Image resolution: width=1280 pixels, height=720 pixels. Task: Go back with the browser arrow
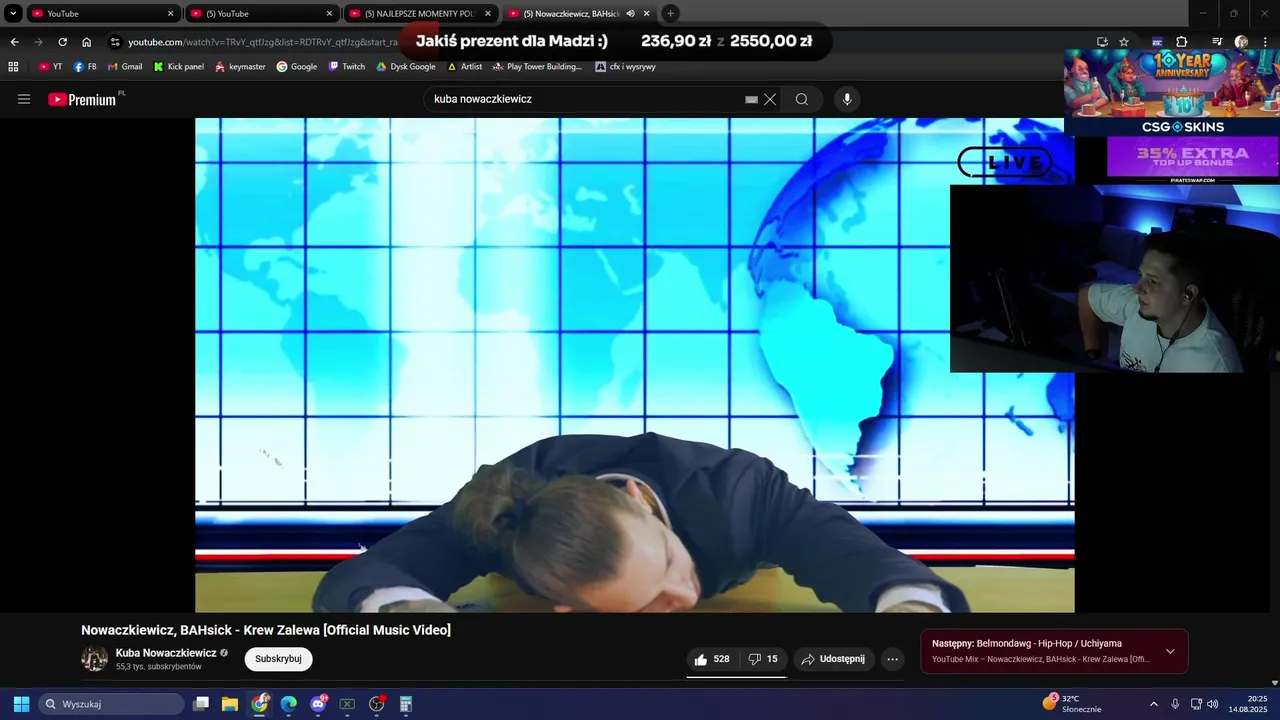click(14, 42)
